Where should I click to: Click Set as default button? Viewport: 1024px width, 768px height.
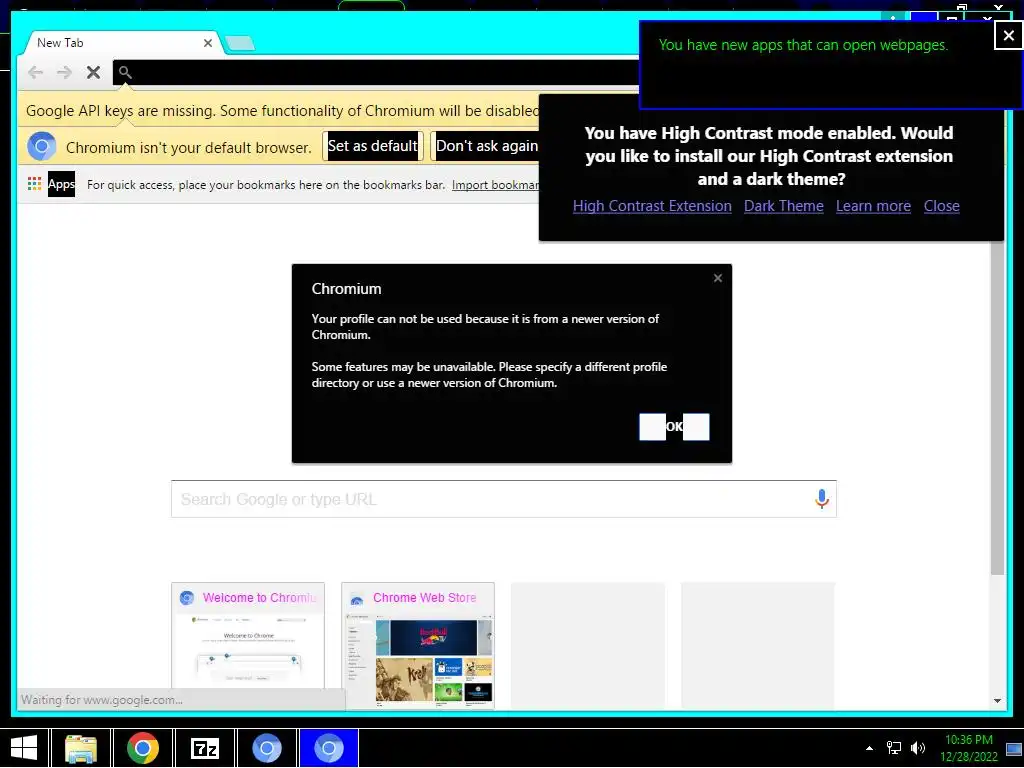point(372,146)
